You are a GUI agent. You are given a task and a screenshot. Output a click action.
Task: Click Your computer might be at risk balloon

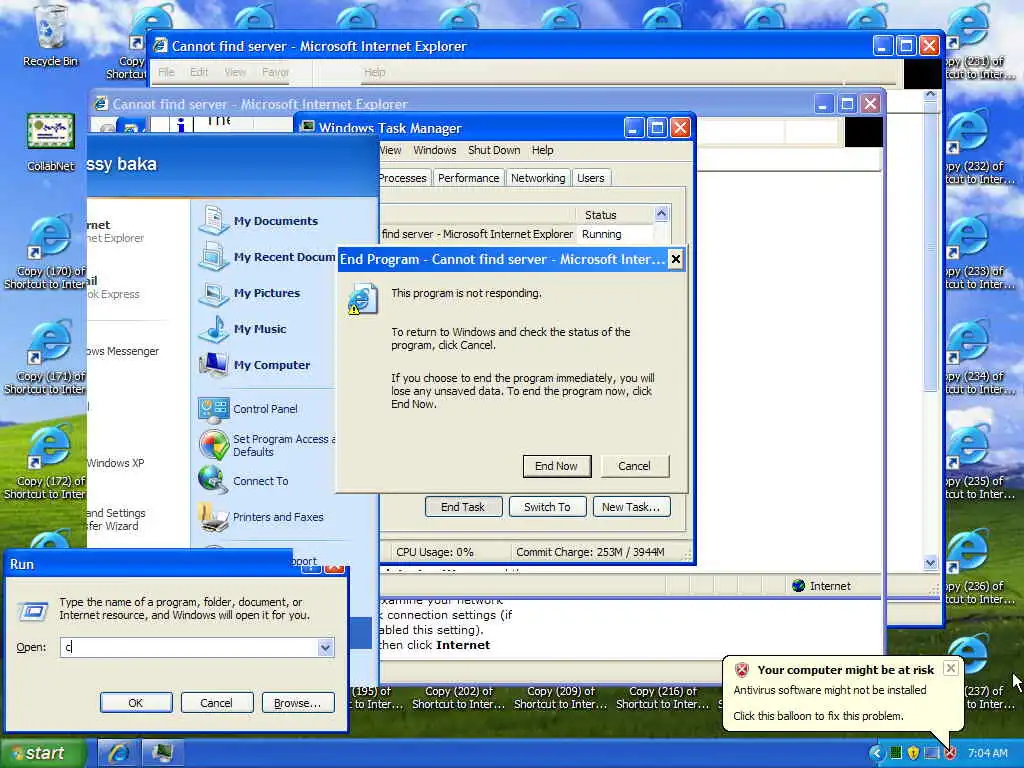click(845, 670)
